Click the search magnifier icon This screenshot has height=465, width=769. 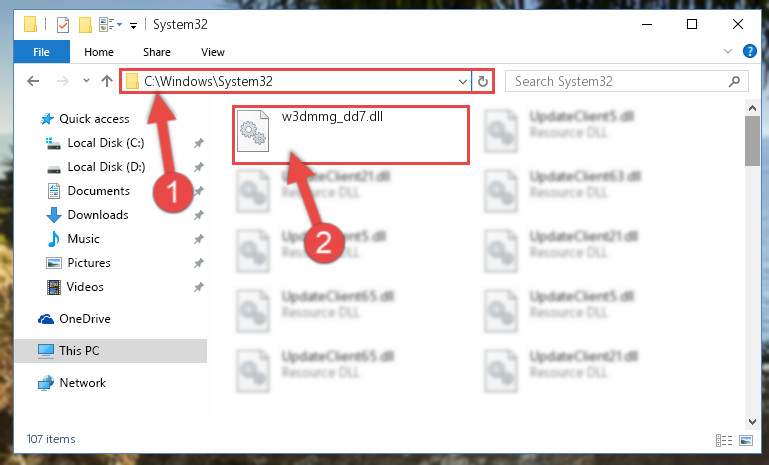click(734, 81)
